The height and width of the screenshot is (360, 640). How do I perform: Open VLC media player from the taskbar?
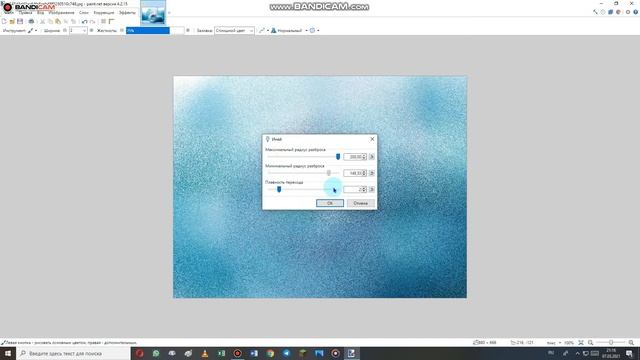coord(205,353)
